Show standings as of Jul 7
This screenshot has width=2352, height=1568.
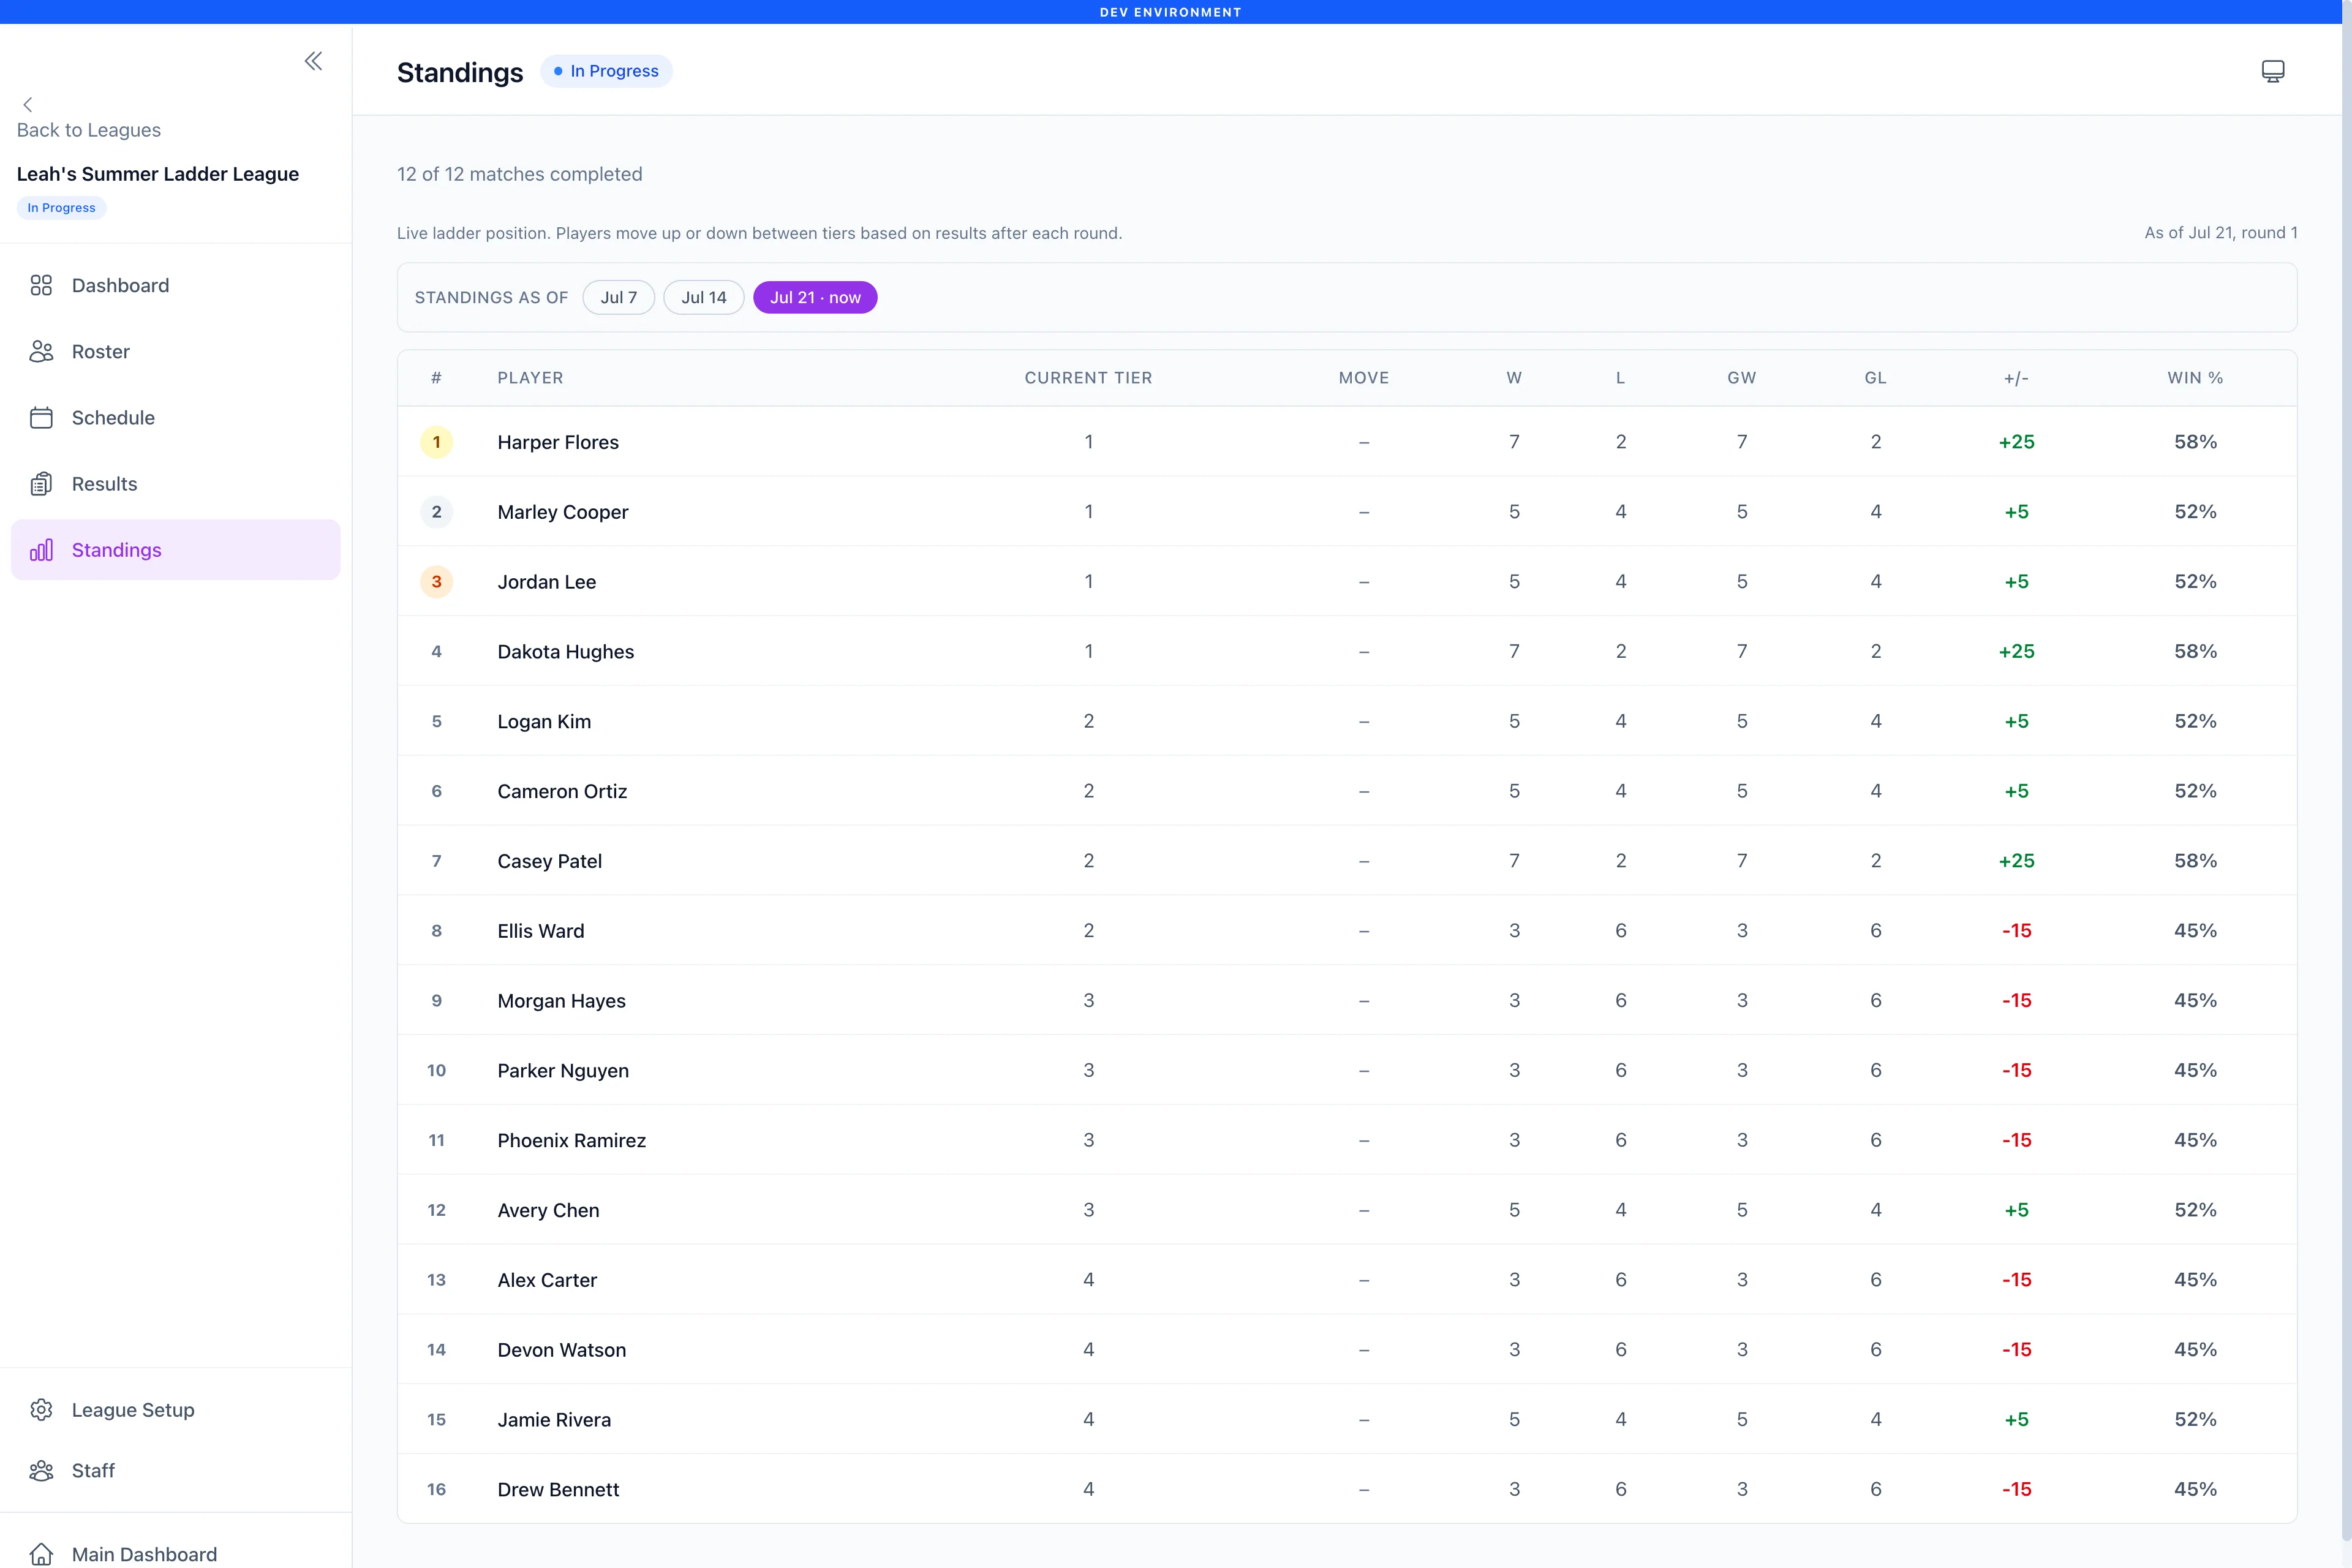[618, 297]
